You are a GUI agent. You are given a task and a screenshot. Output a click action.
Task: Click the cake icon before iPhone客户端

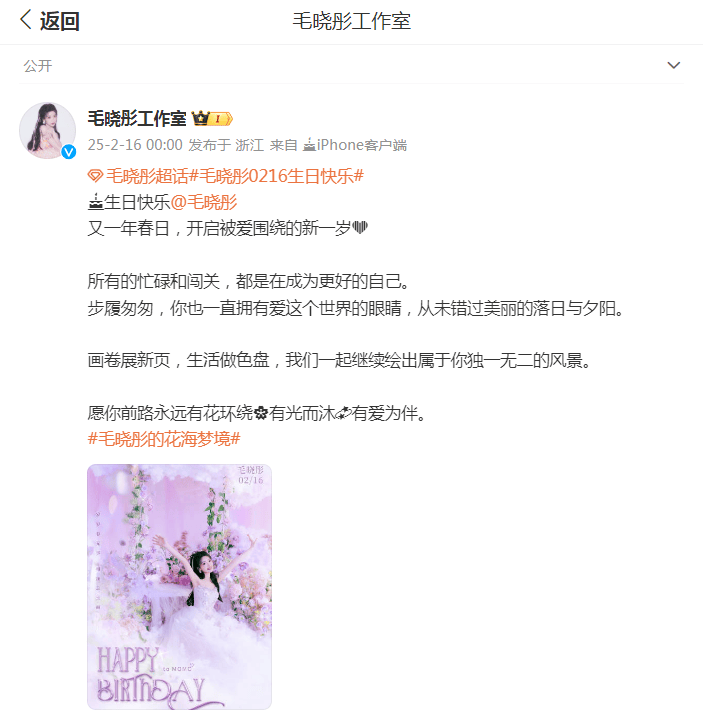pyautogui.click(x=310, y=145)
